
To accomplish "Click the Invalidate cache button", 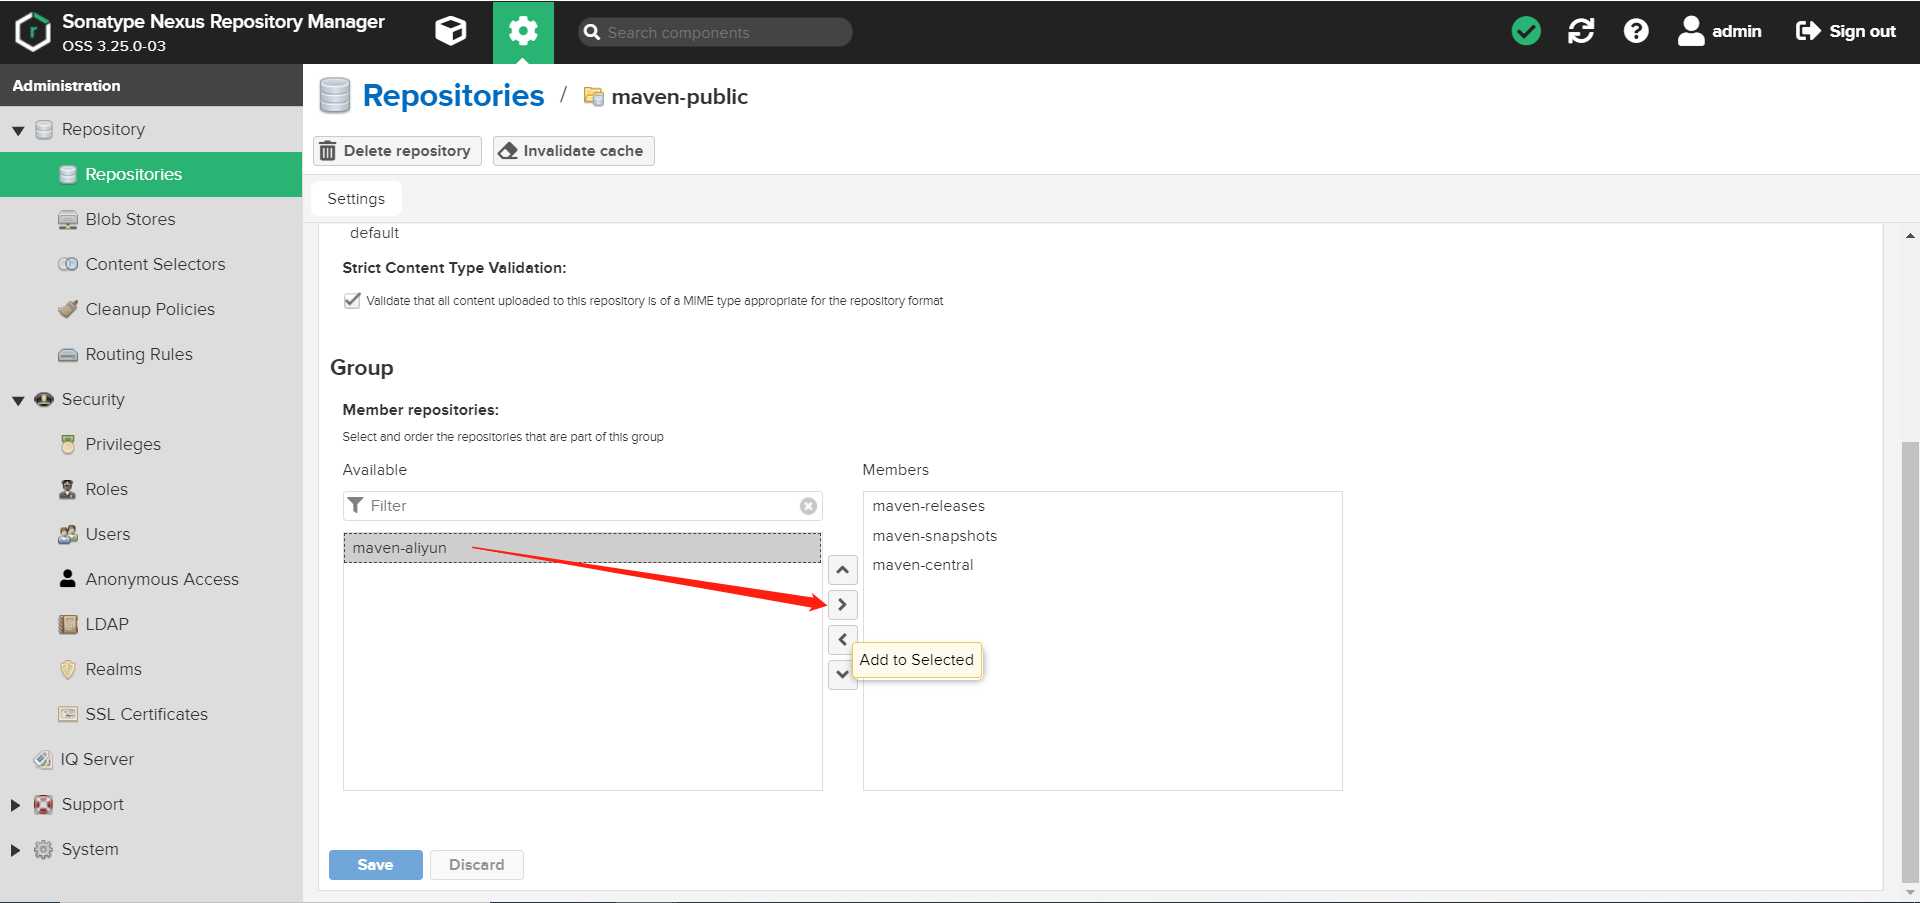I will pyautogui.click(x=574, y=151).
